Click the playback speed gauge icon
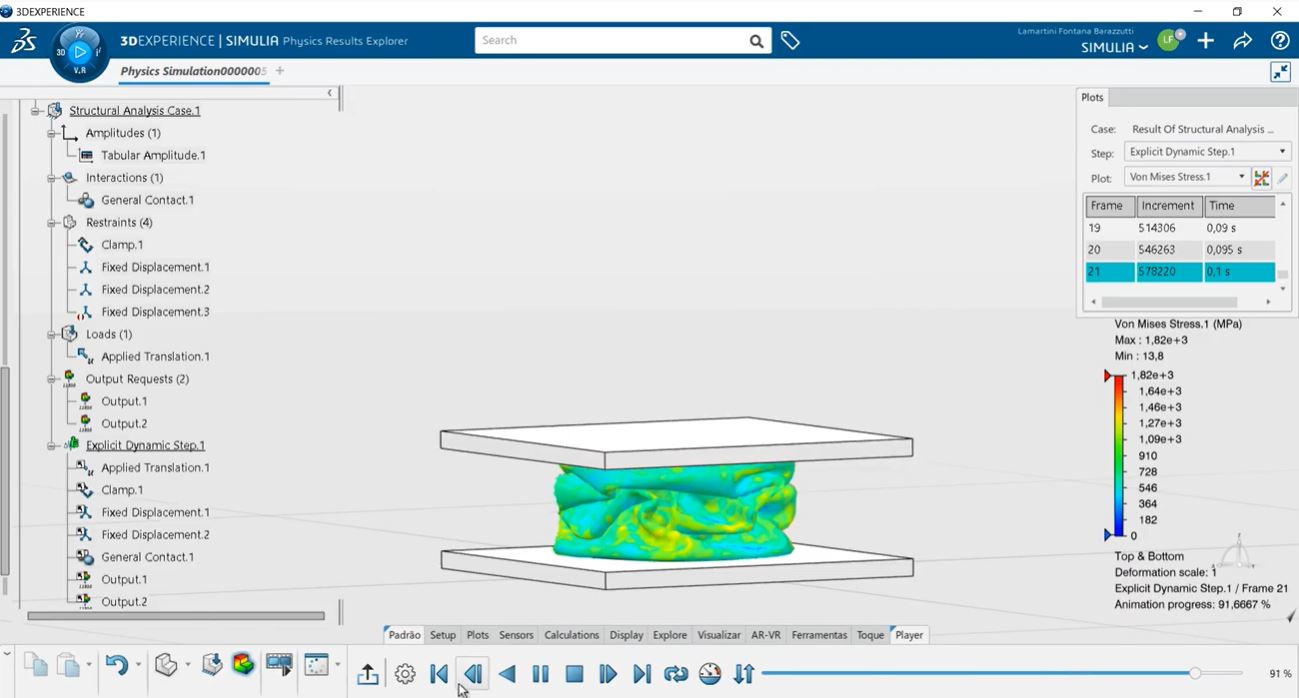Viewport: 1299px width, 698px height. coord(710,674)
